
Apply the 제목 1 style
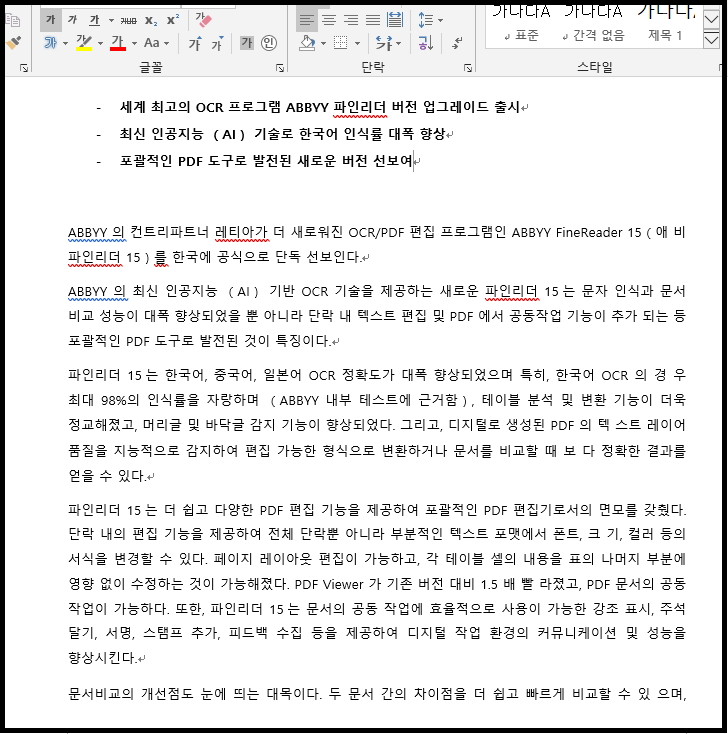click(665, 28)
